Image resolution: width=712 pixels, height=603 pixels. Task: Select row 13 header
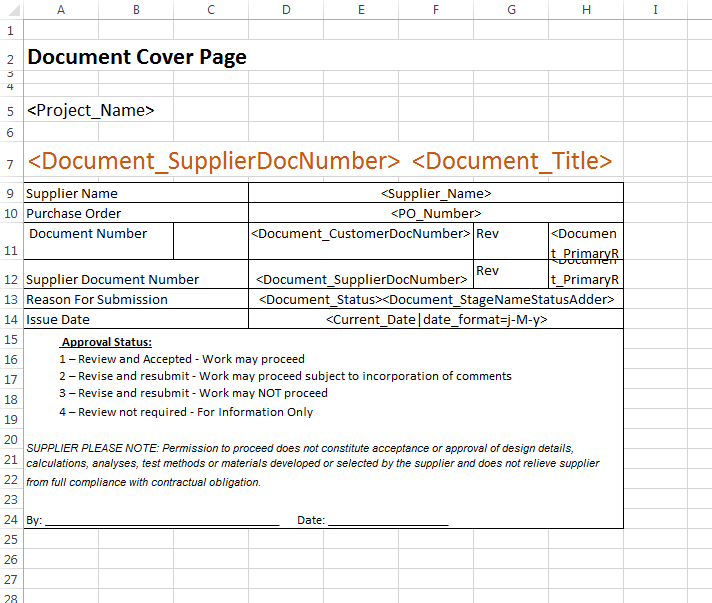pos(11,299)
